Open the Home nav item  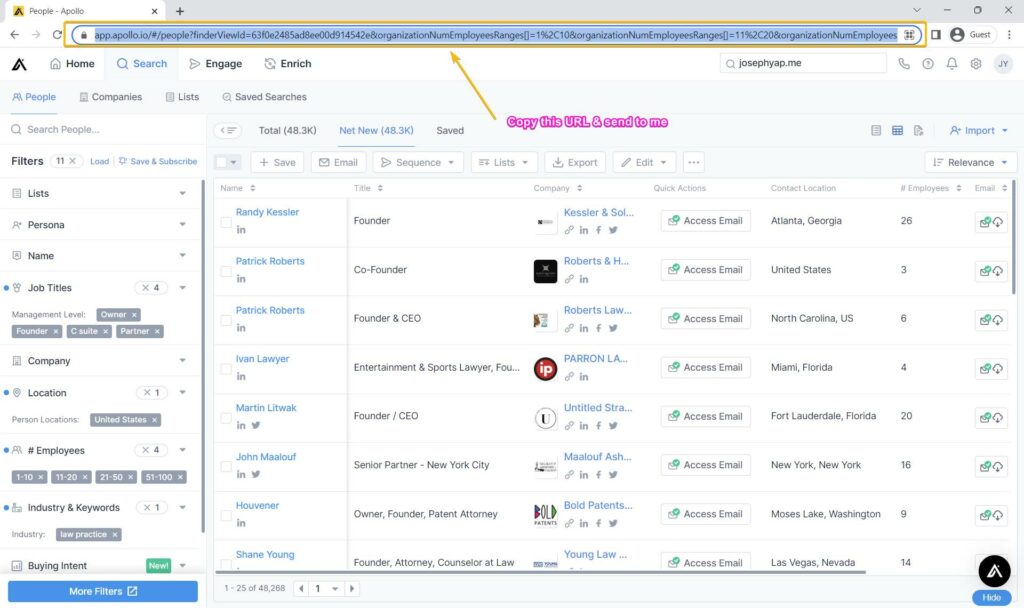[72, 64]
